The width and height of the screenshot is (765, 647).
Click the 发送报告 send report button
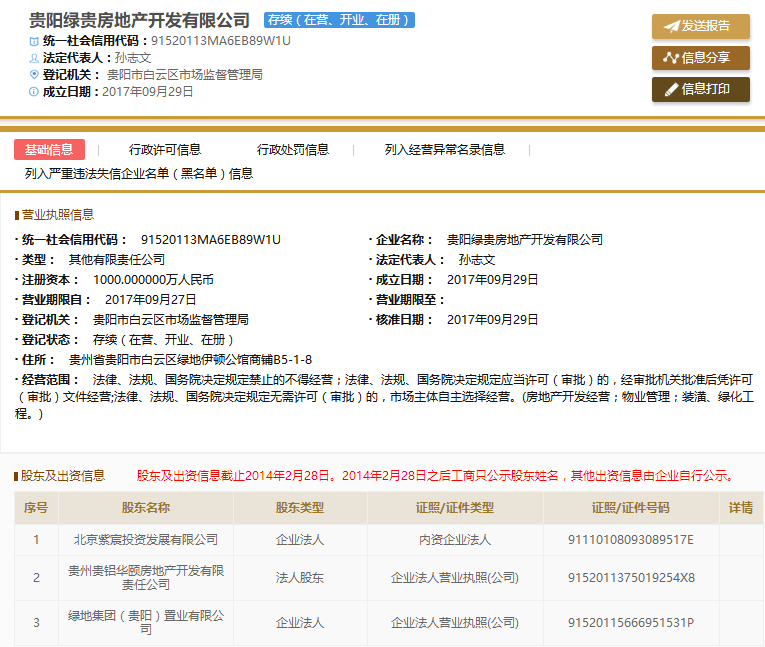(x=701, y=26)
